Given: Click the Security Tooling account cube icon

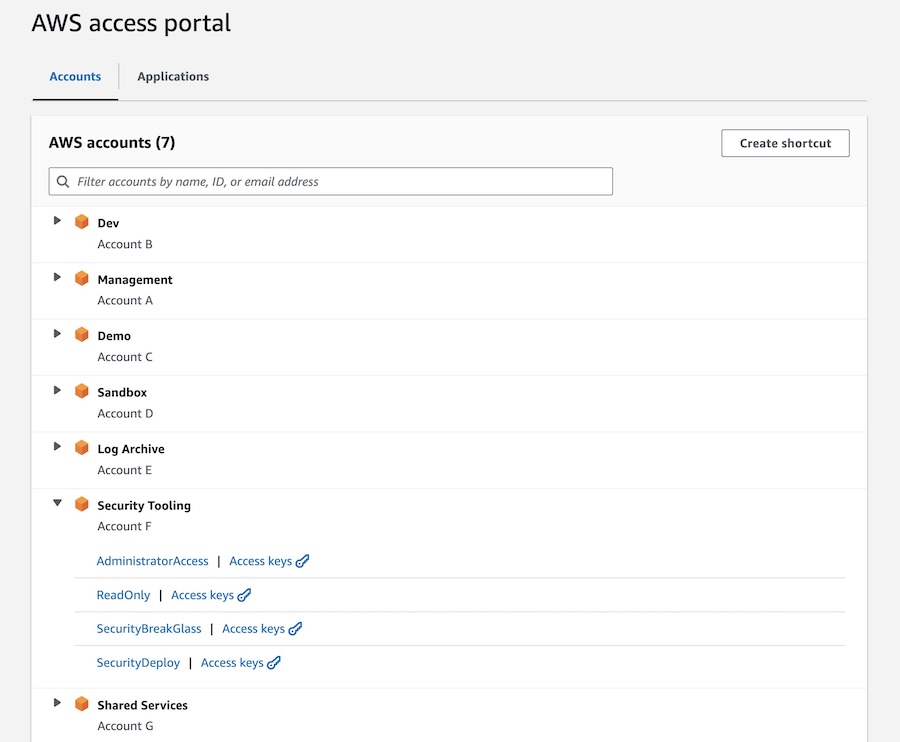Looking at the screenshot, I should click(x=82, y=505).
